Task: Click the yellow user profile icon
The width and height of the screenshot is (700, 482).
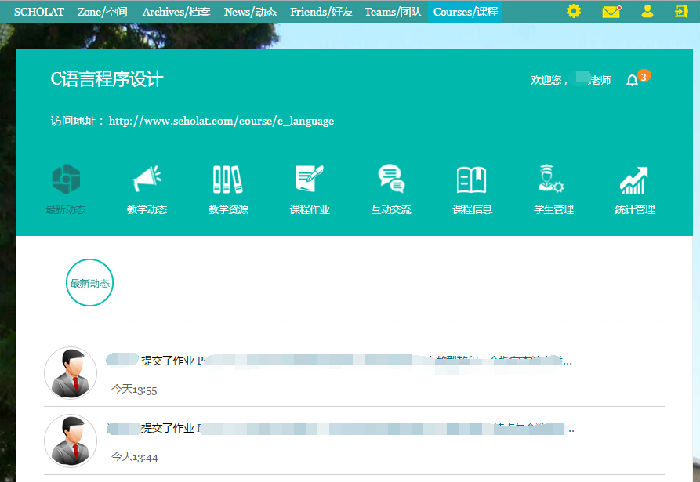Action: [647, 11]
